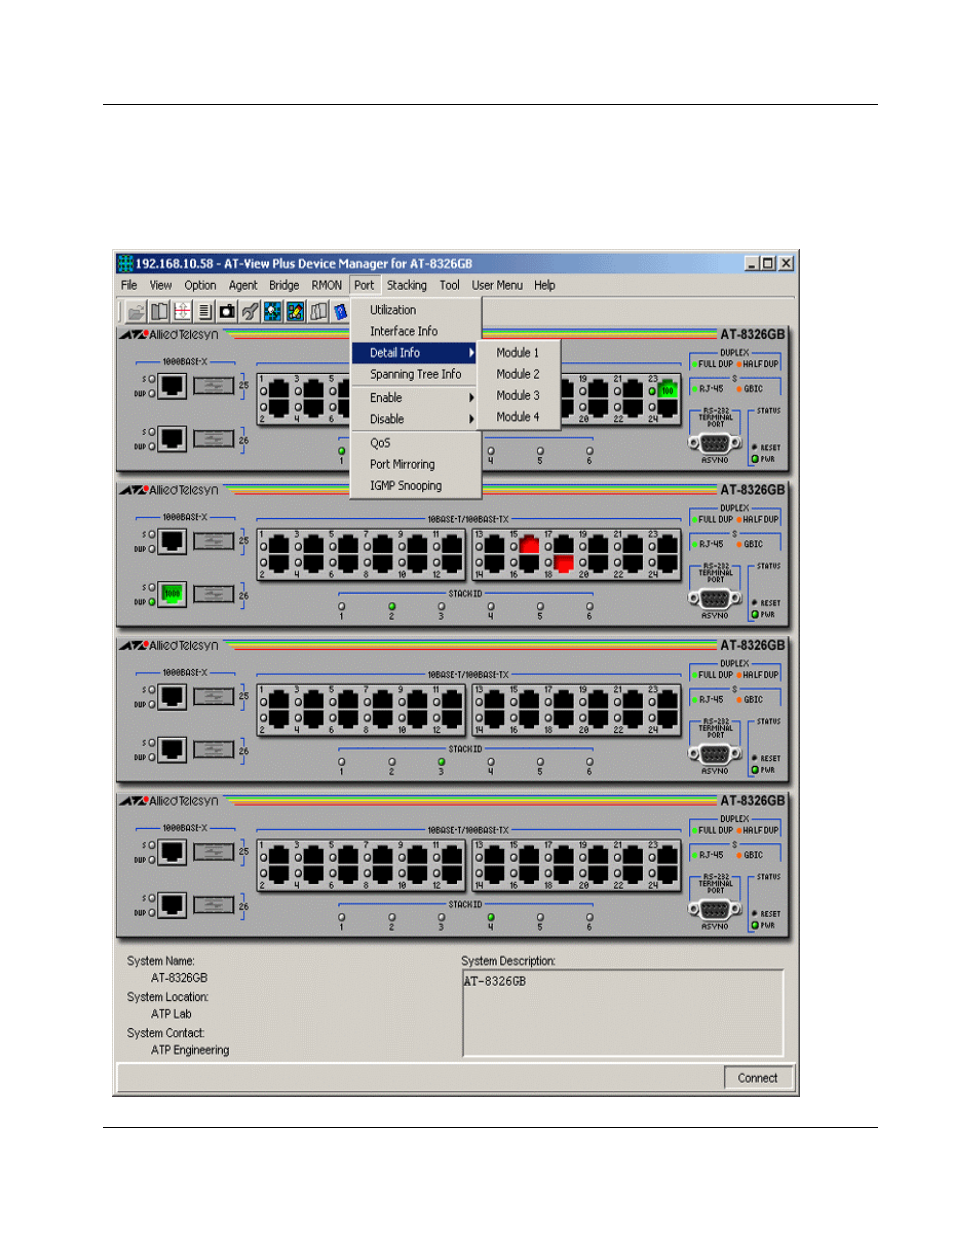Open the File menu
Screen dimensions: 954x1235
129,285
